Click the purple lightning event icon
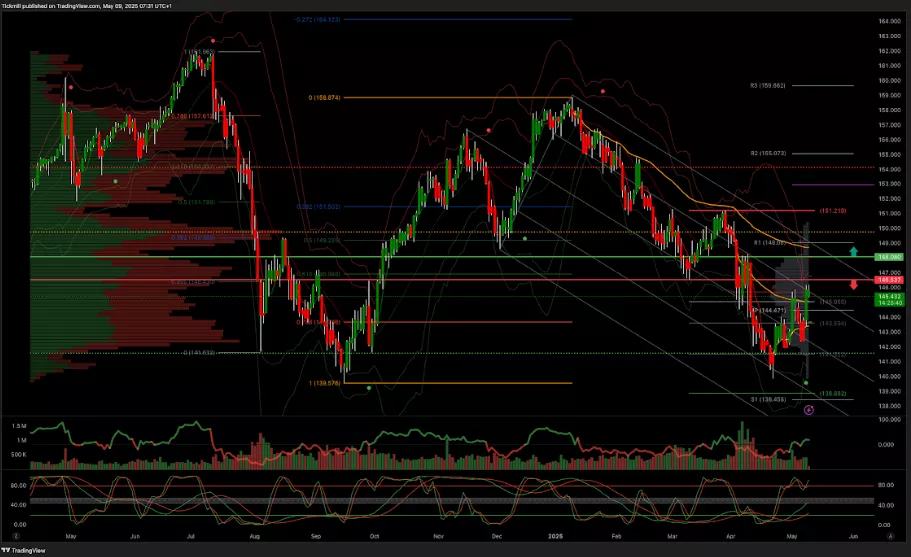This screenshot has height=557, width=911. coord(808,409)
